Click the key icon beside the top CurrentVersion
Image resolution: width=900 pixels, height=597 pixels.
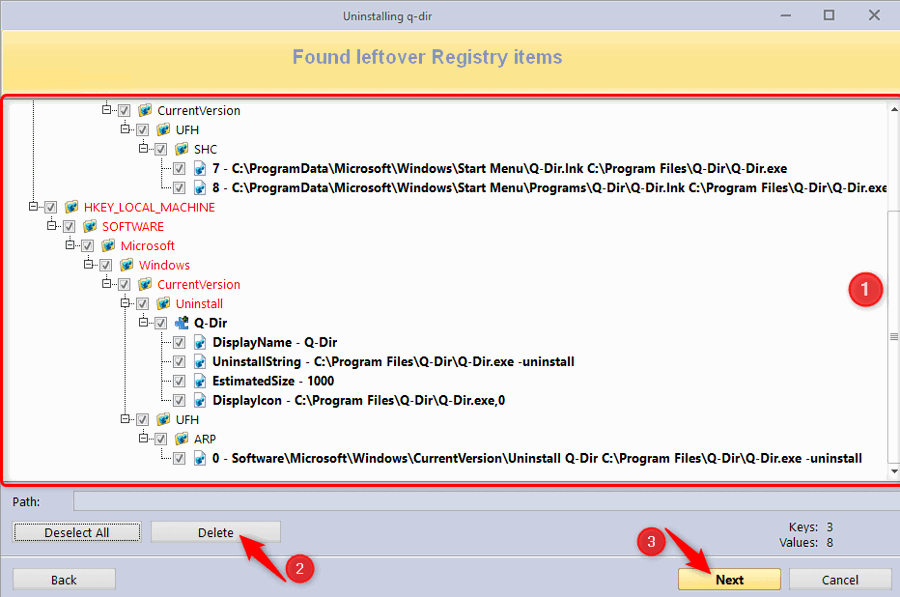[x=145, y=110]
